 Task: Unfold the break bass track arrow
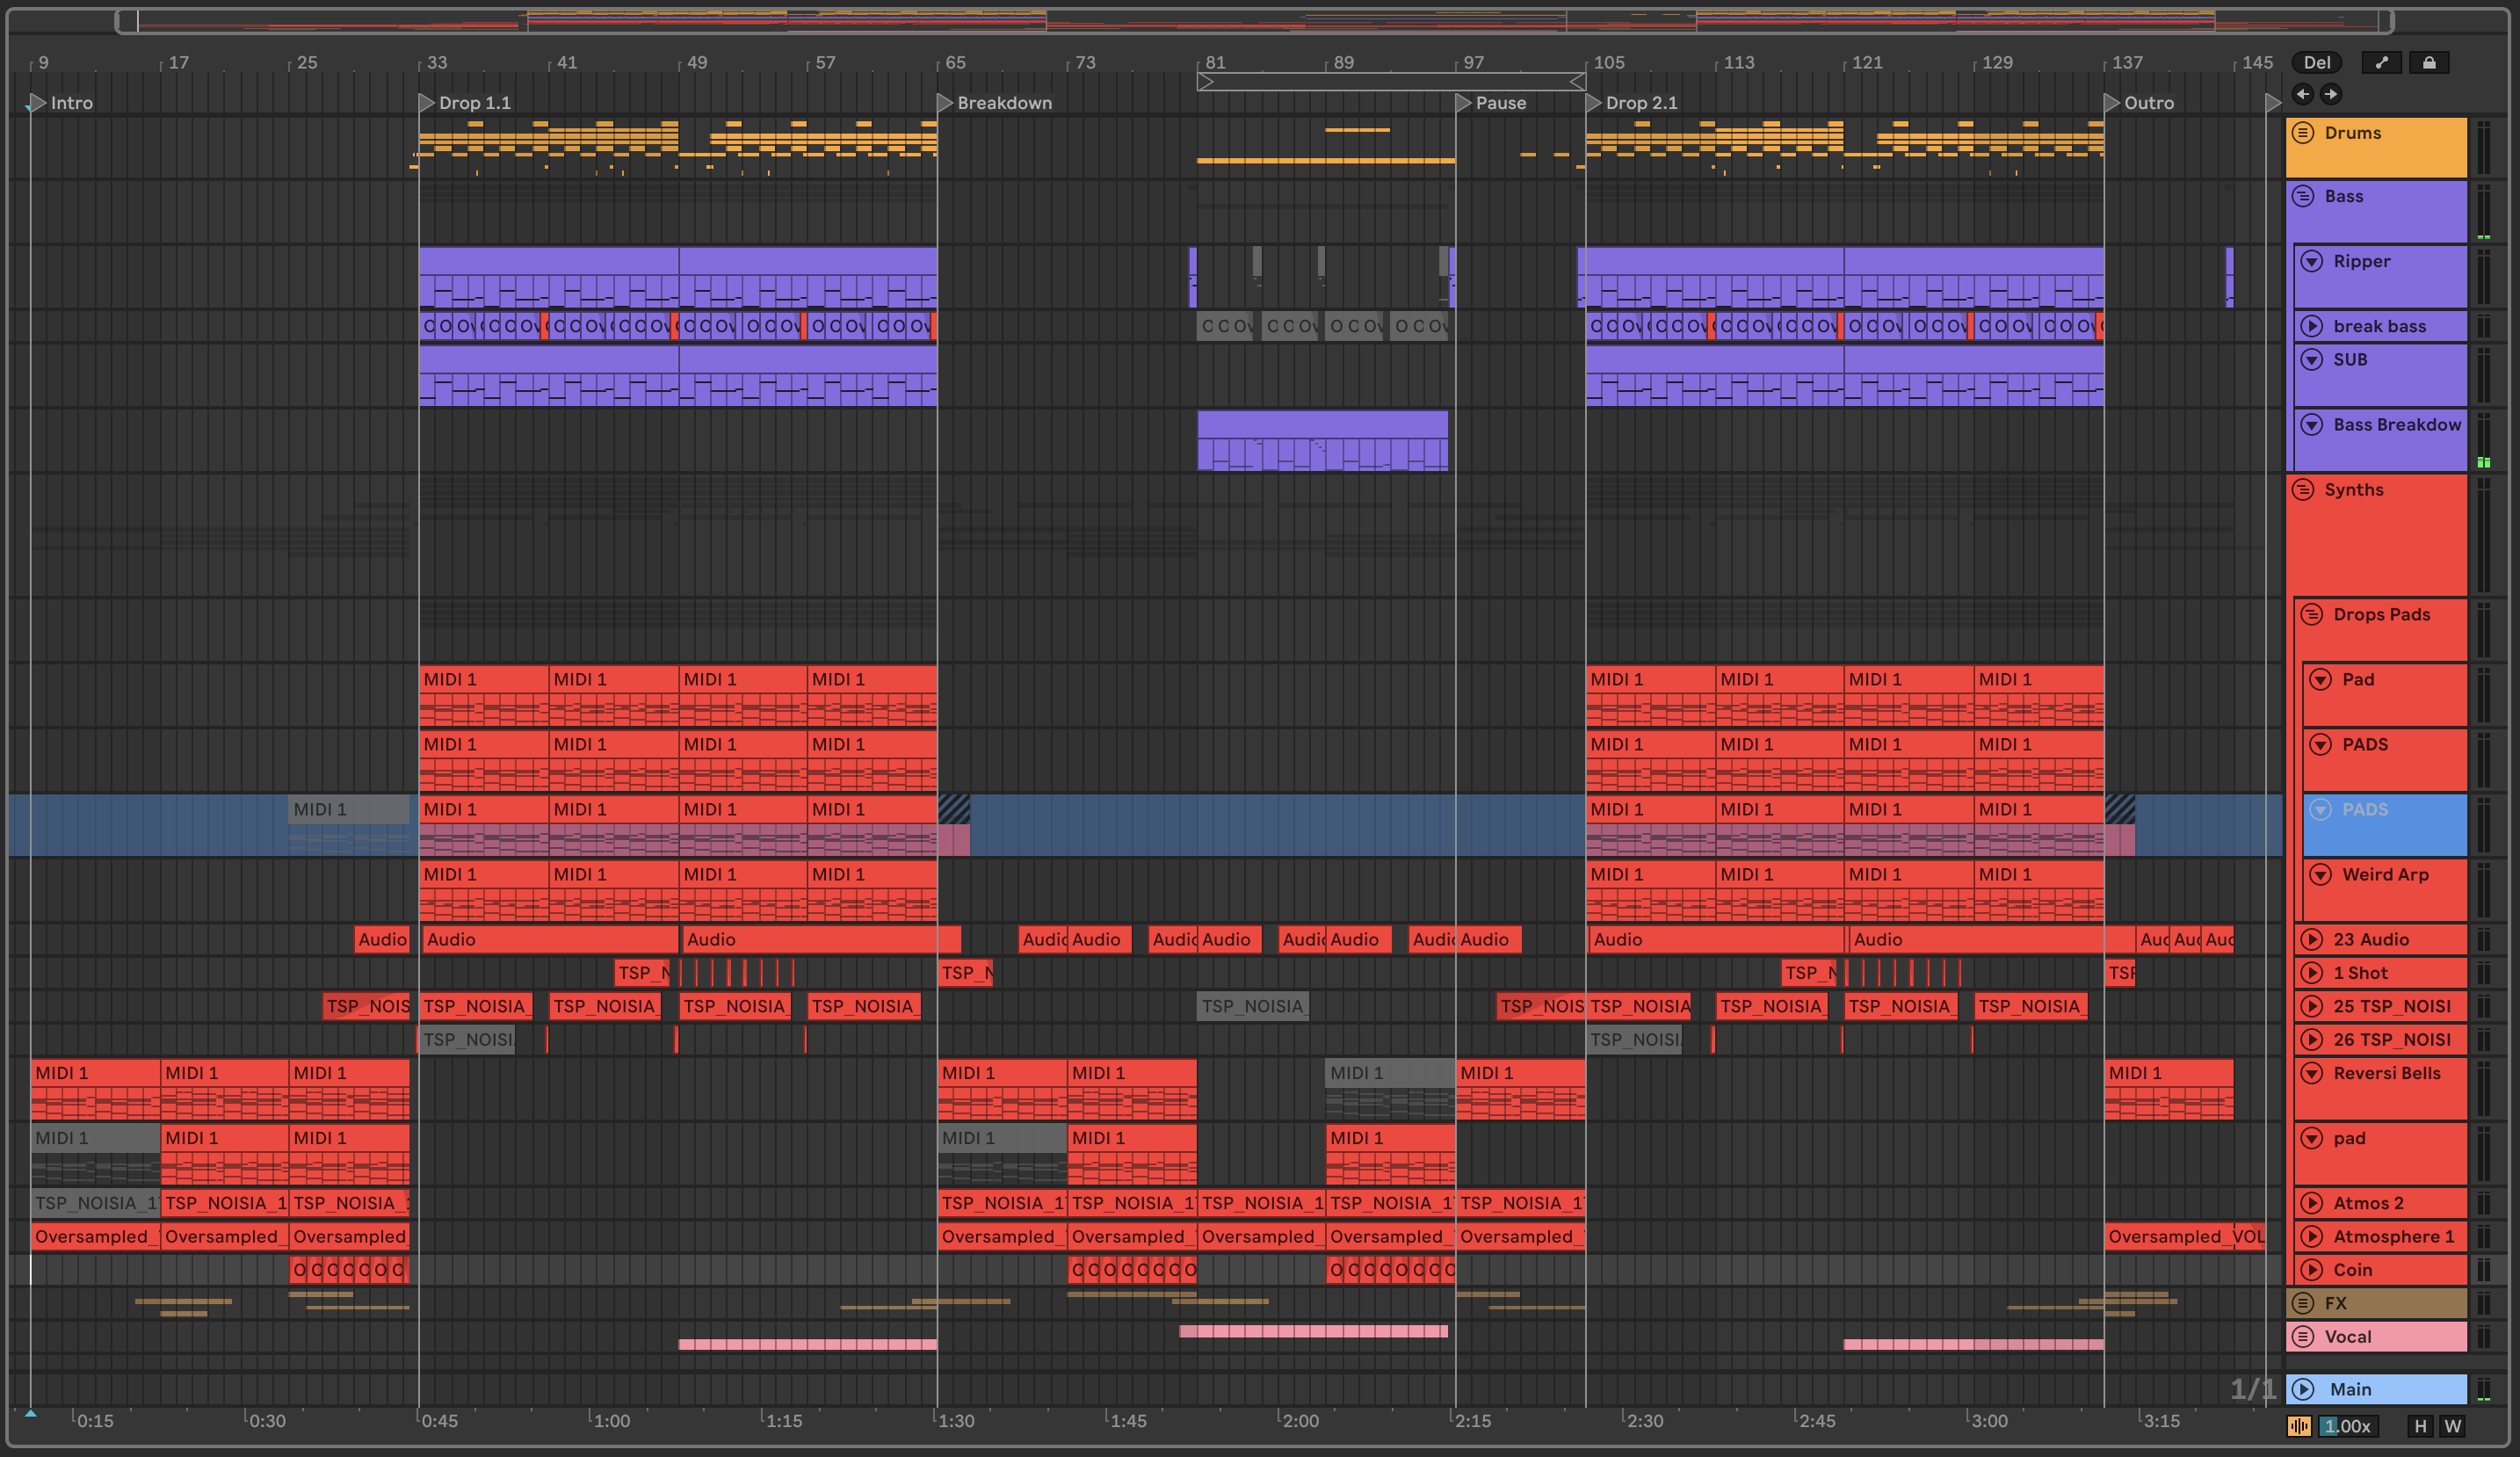point(2311,326)
